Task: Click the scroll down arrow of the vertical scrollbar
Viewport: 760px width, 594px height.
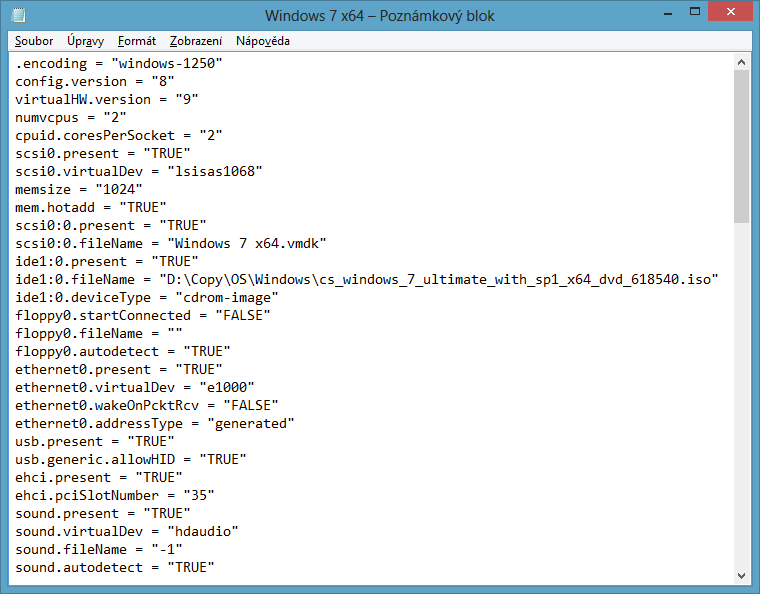Action: click(x=741, y=574)
